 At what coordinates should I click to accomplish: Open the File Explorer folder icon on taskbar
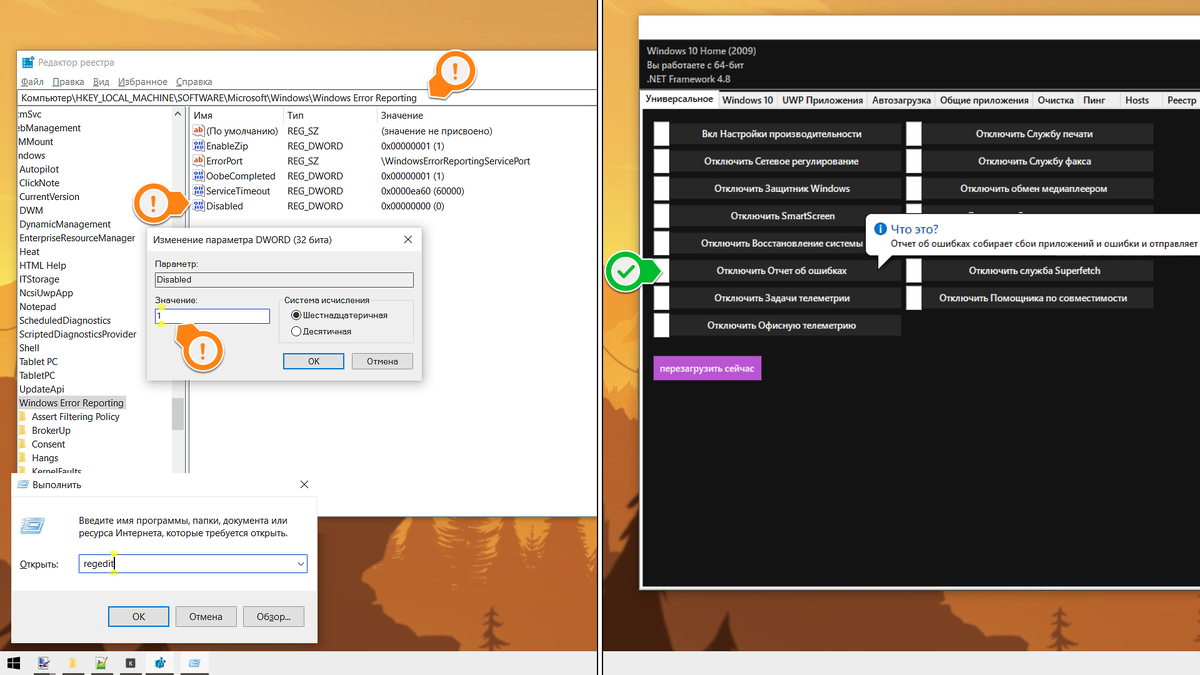tap(73, 662)
